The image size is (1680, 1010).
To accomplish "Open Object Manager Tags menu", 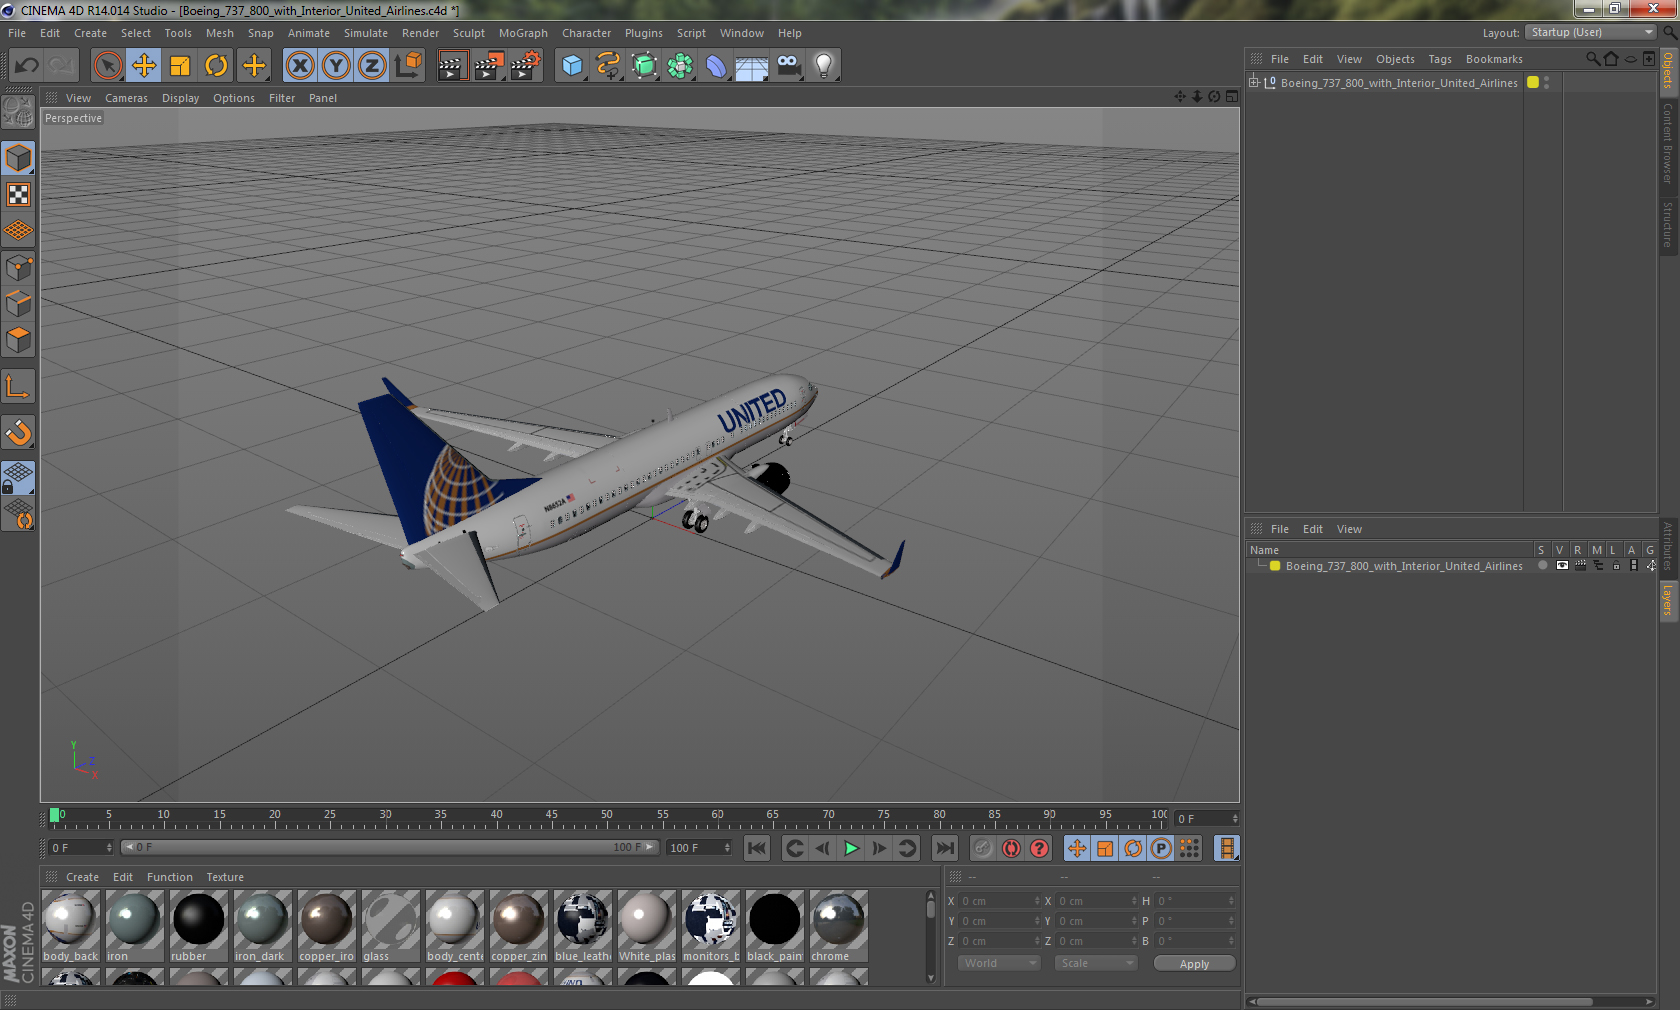I will tap(1440, 59).
